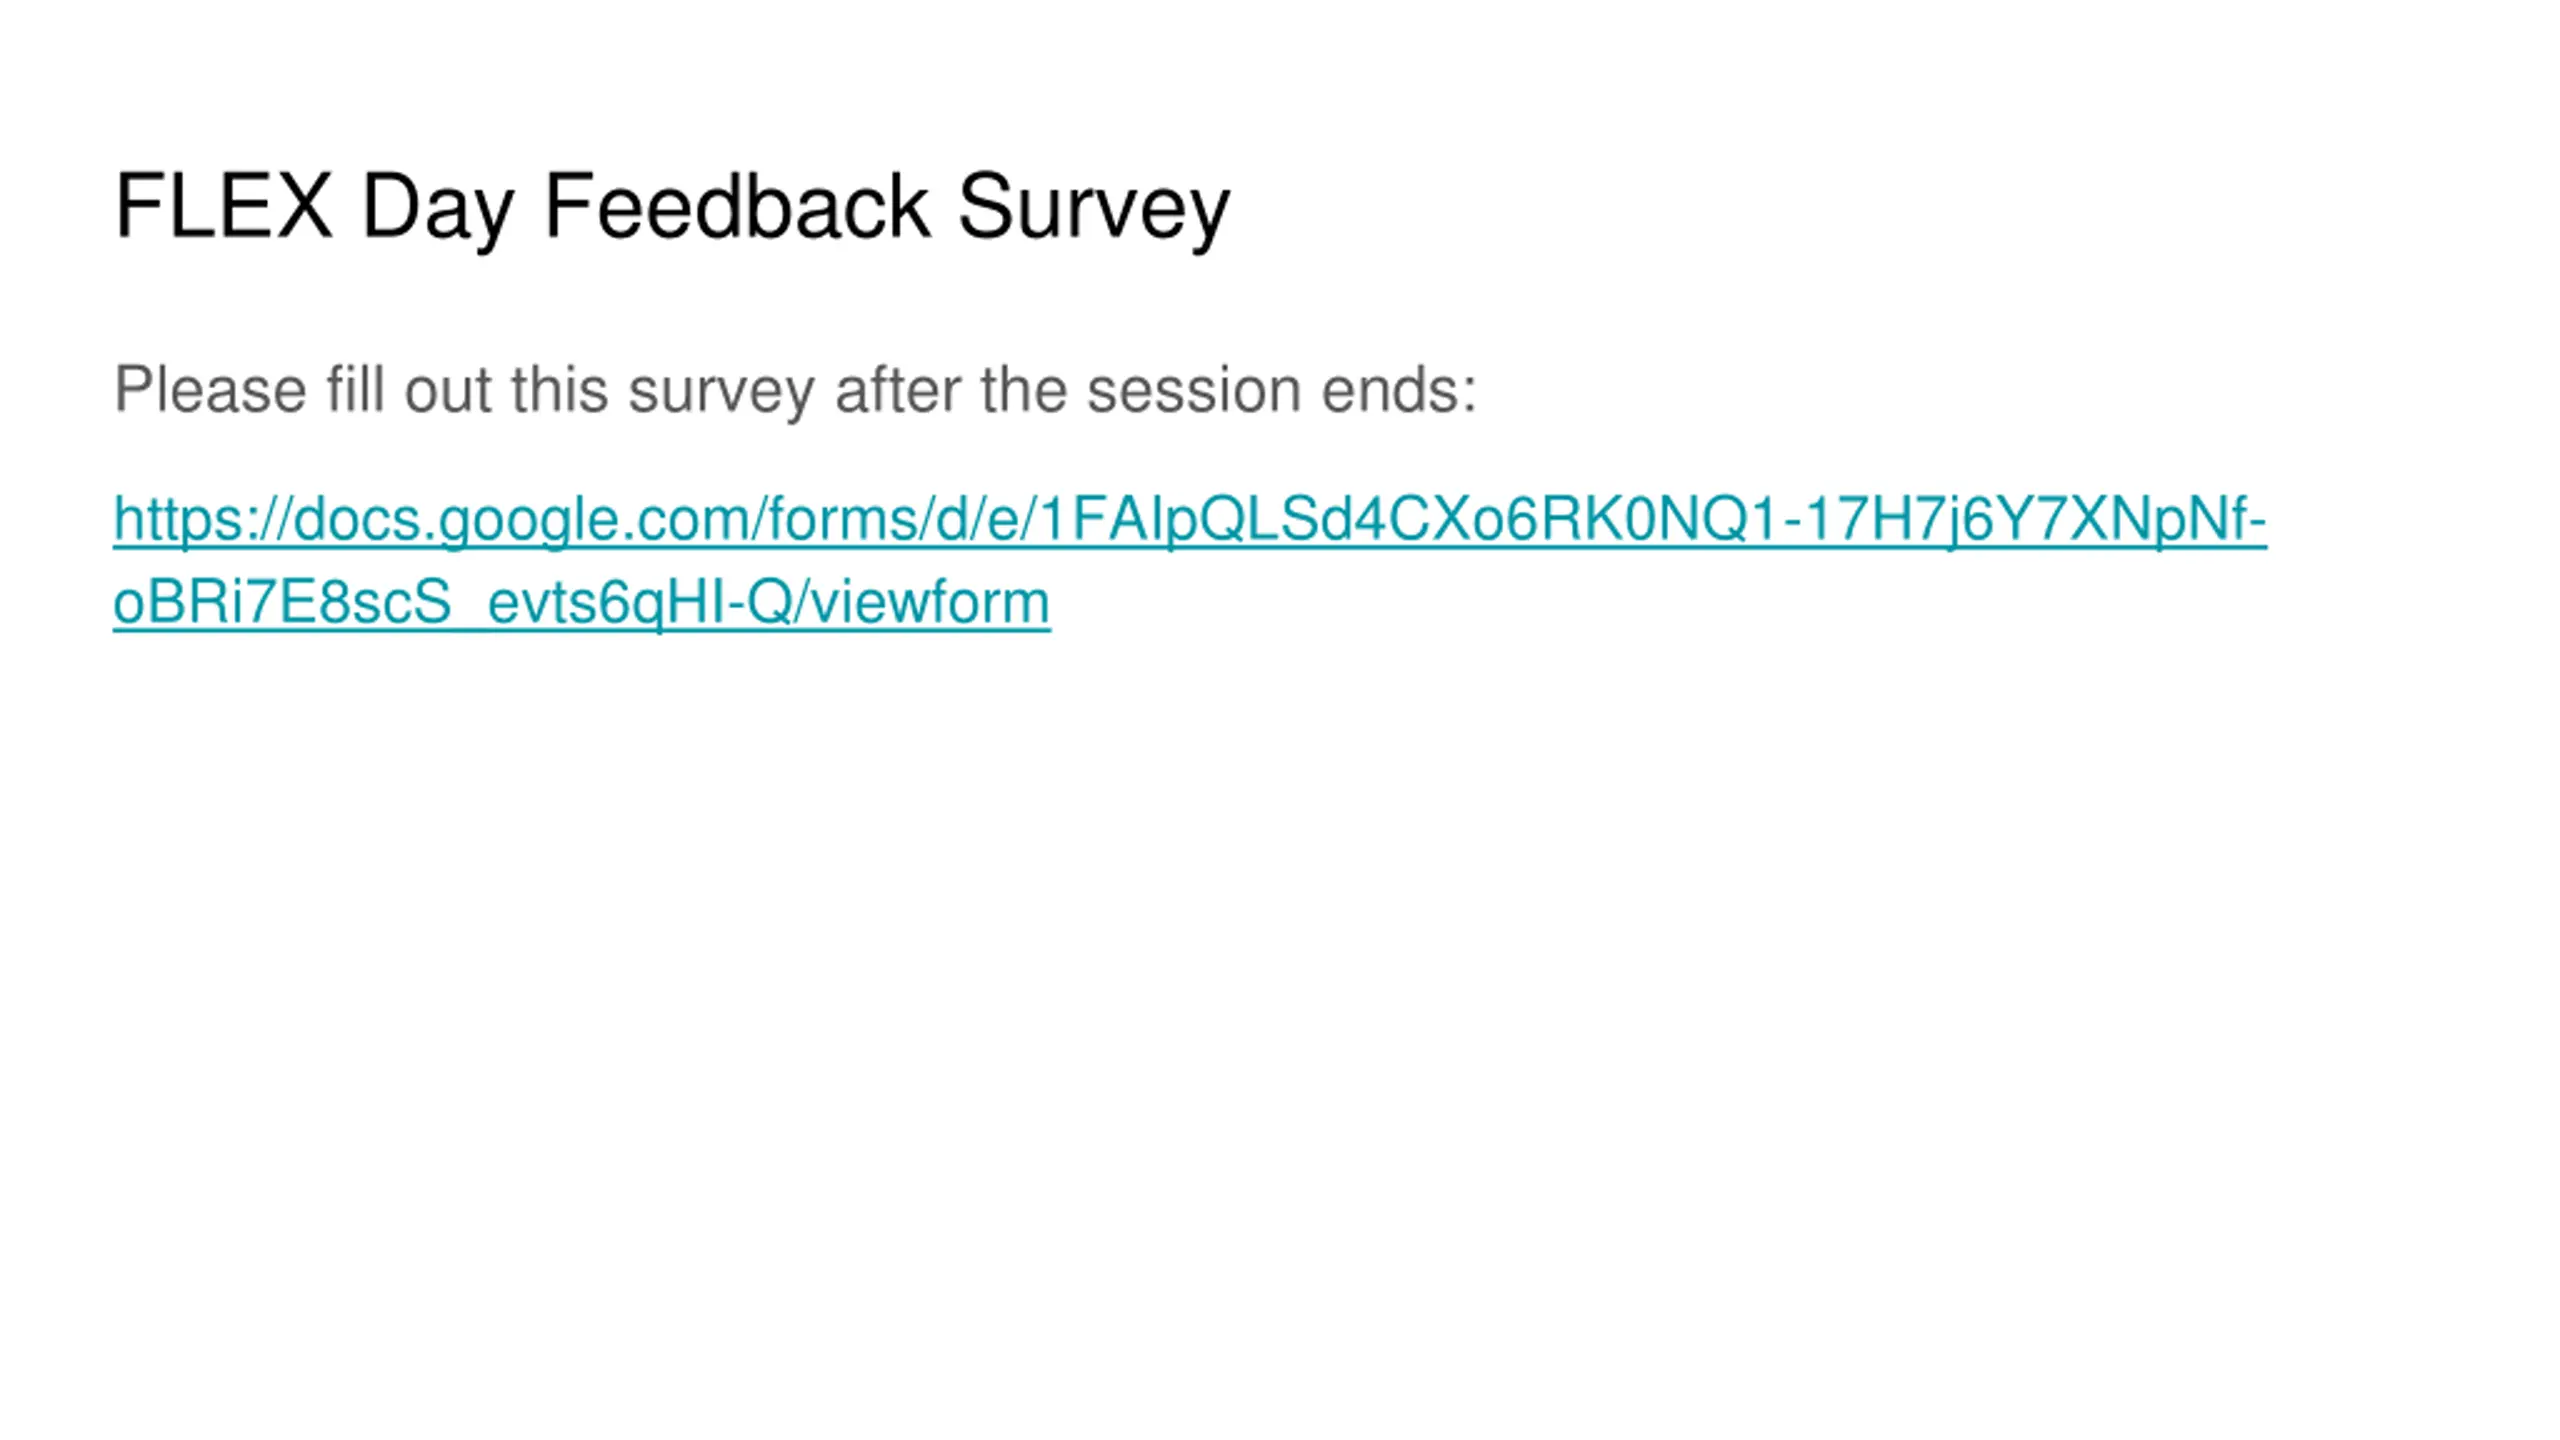Click 'https://' at the start of the link

[x=203, y=520]
